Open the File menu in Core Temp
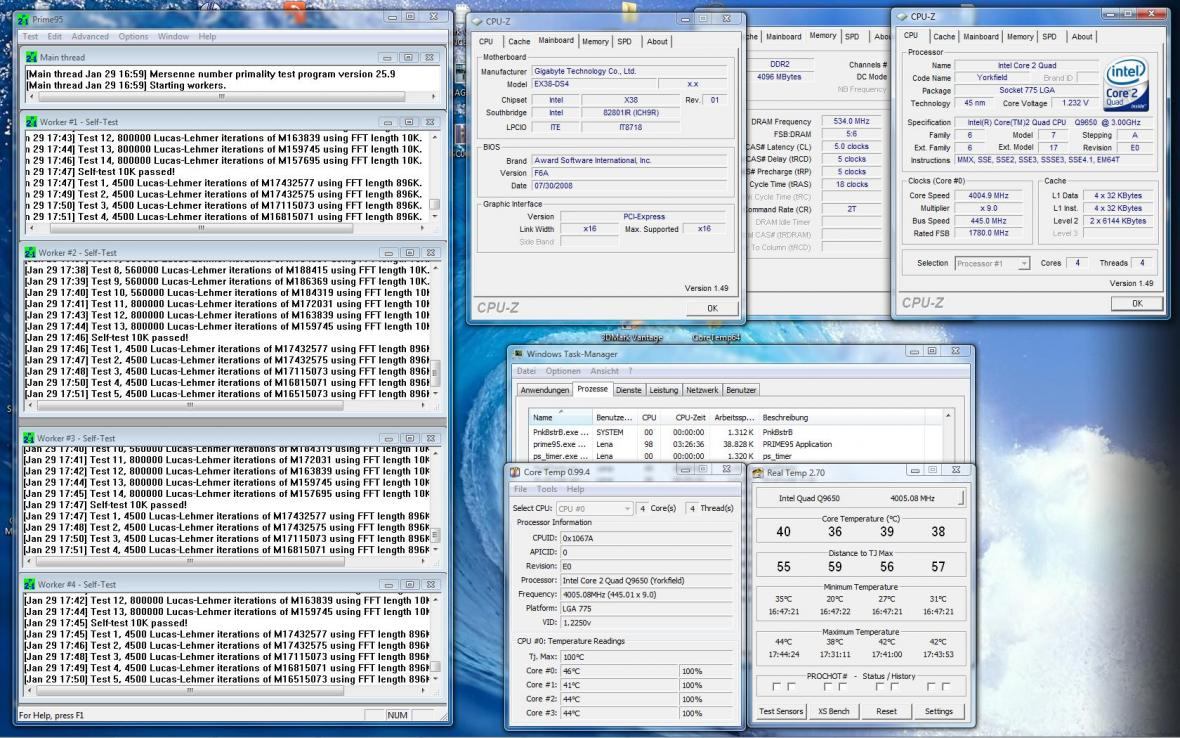 pyautogui.click(x=521, y=489)
